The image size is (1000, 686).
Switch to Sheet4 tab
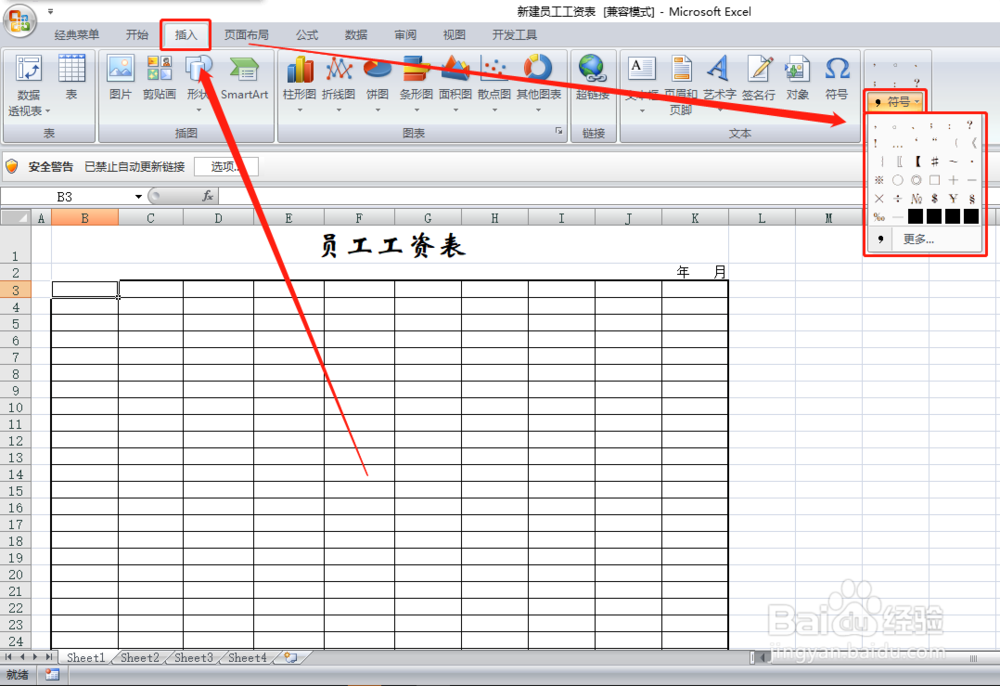click(x=247, y=657)
